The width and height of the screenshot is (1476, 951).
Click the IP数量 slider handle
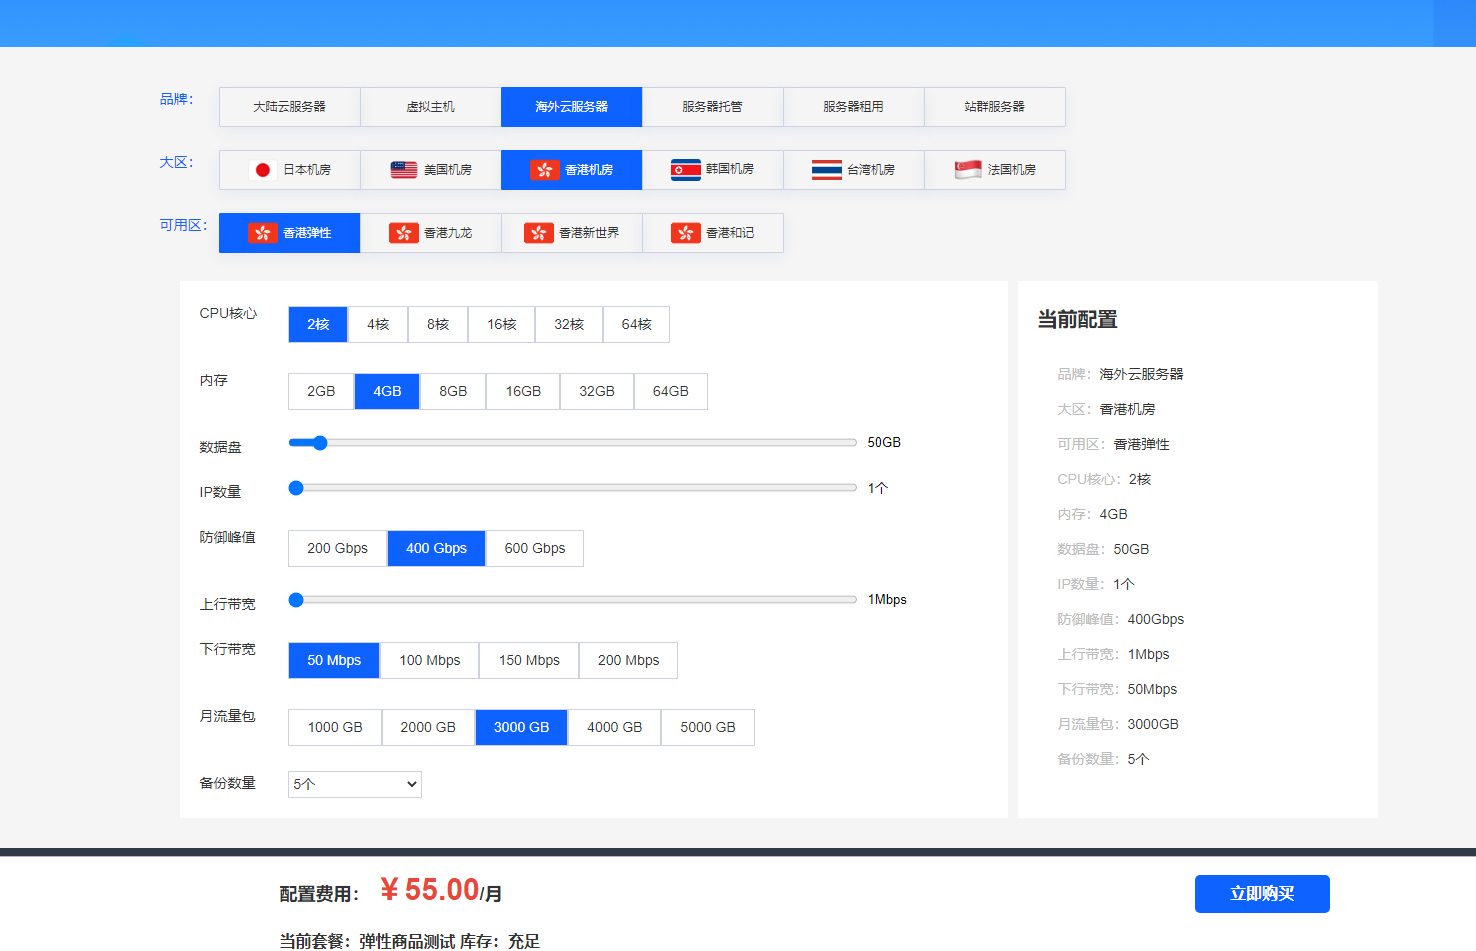pyautogui.click(x=296, y=488)
